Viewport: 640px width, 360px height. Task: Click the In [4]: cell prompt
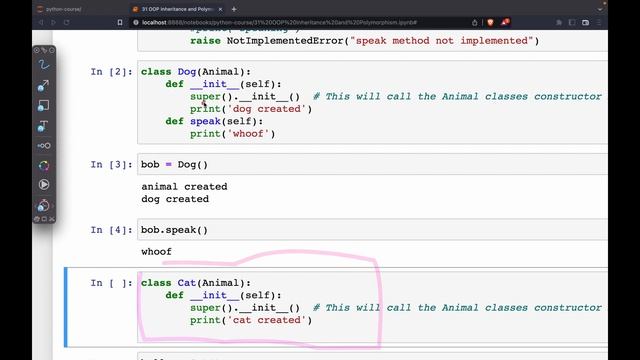[x=111, y=230]
